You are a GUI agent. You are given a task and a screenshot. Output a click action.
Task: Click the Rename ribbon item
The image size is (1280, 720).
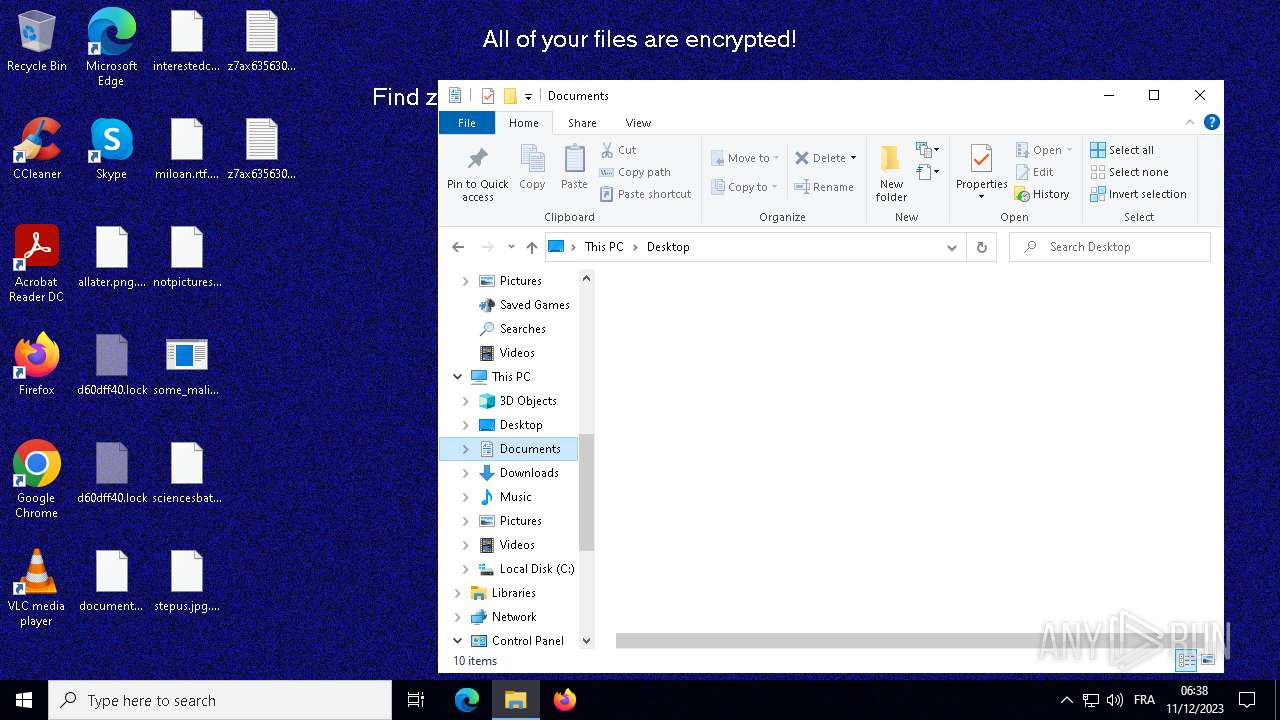coord(824,187)
